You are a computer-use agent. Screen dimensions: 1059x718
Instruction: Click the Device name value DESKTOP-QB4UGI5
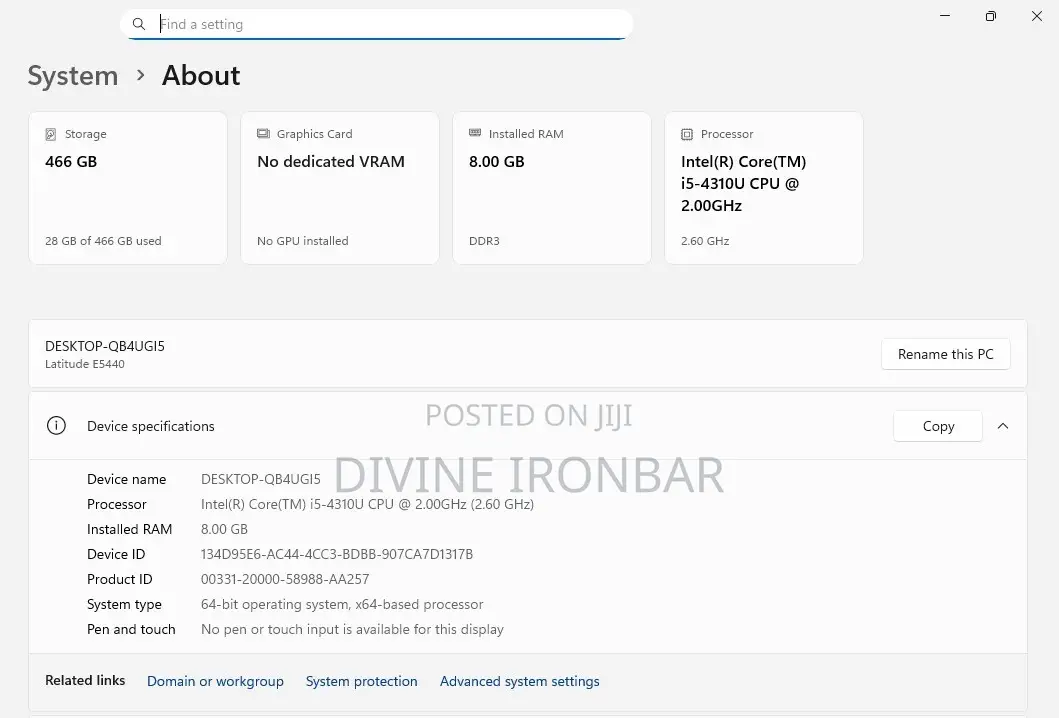pyautogui.click(x=261, y=480)
